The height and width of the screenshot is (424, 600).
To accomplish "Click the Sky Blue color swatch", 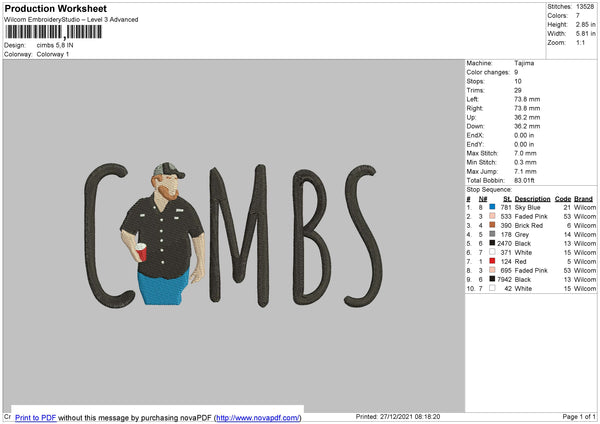I will coord(492,207).
